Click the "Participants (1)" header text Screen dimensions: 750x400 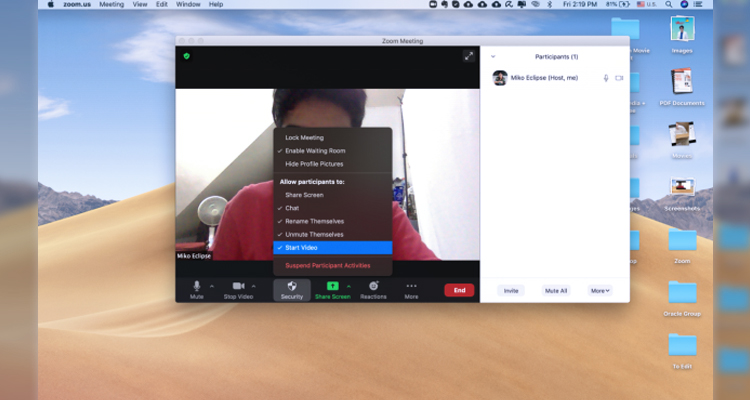[556, 56]
